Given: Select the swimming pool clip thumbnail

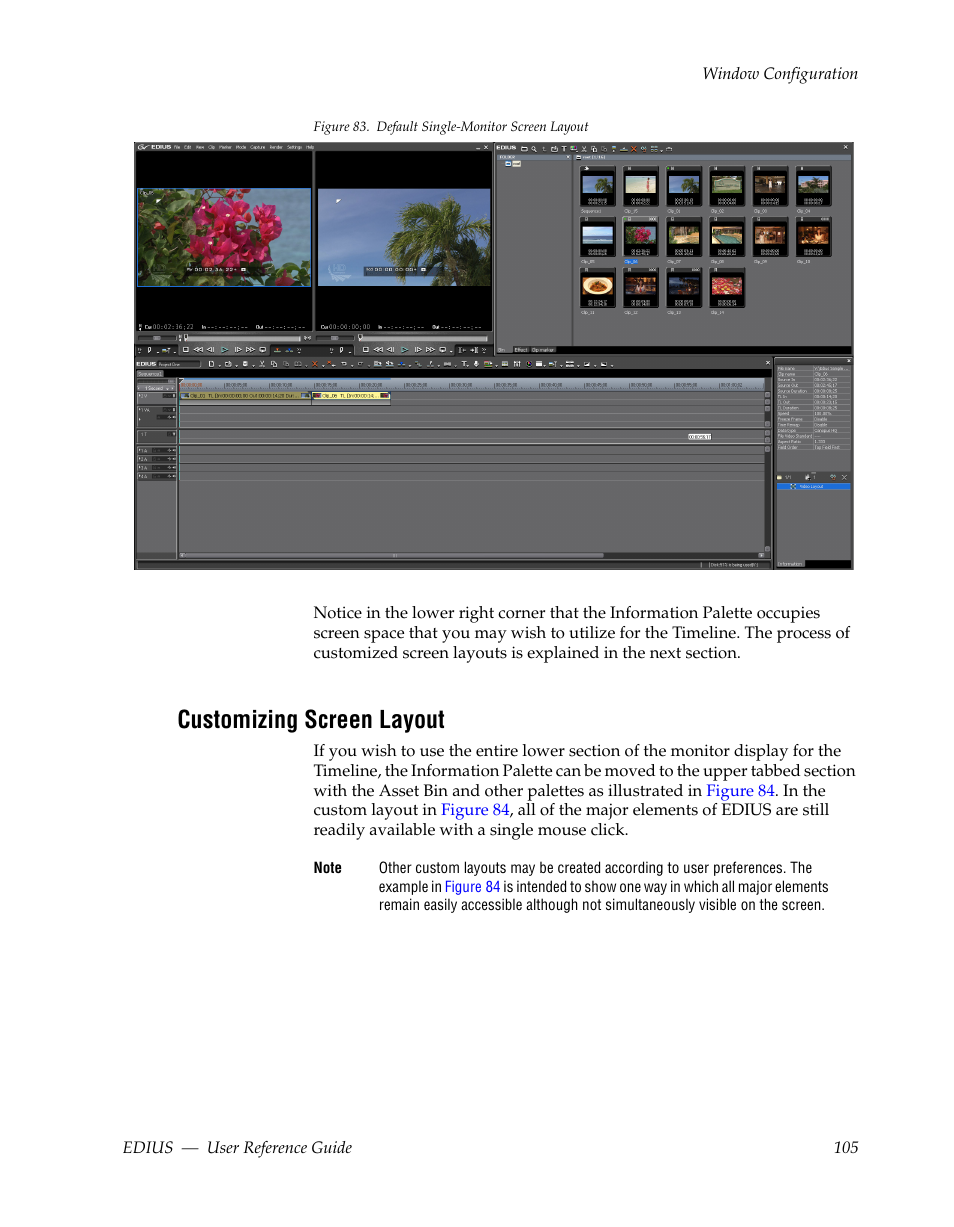Looking at the screenshot, I should click(727, 237).
